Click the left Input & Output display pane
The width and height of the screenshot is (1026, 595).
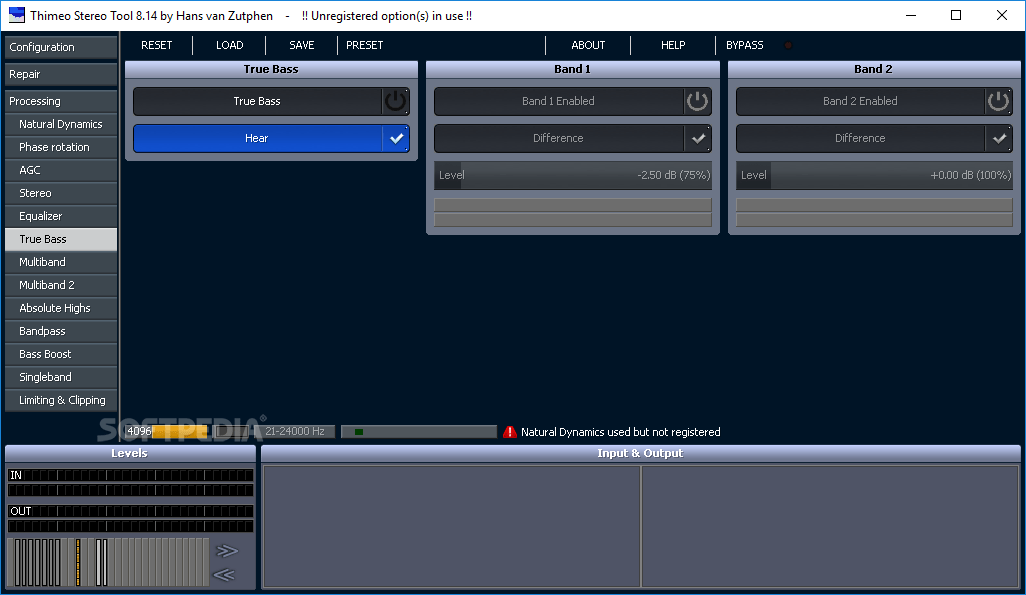[x=451, y=526]
